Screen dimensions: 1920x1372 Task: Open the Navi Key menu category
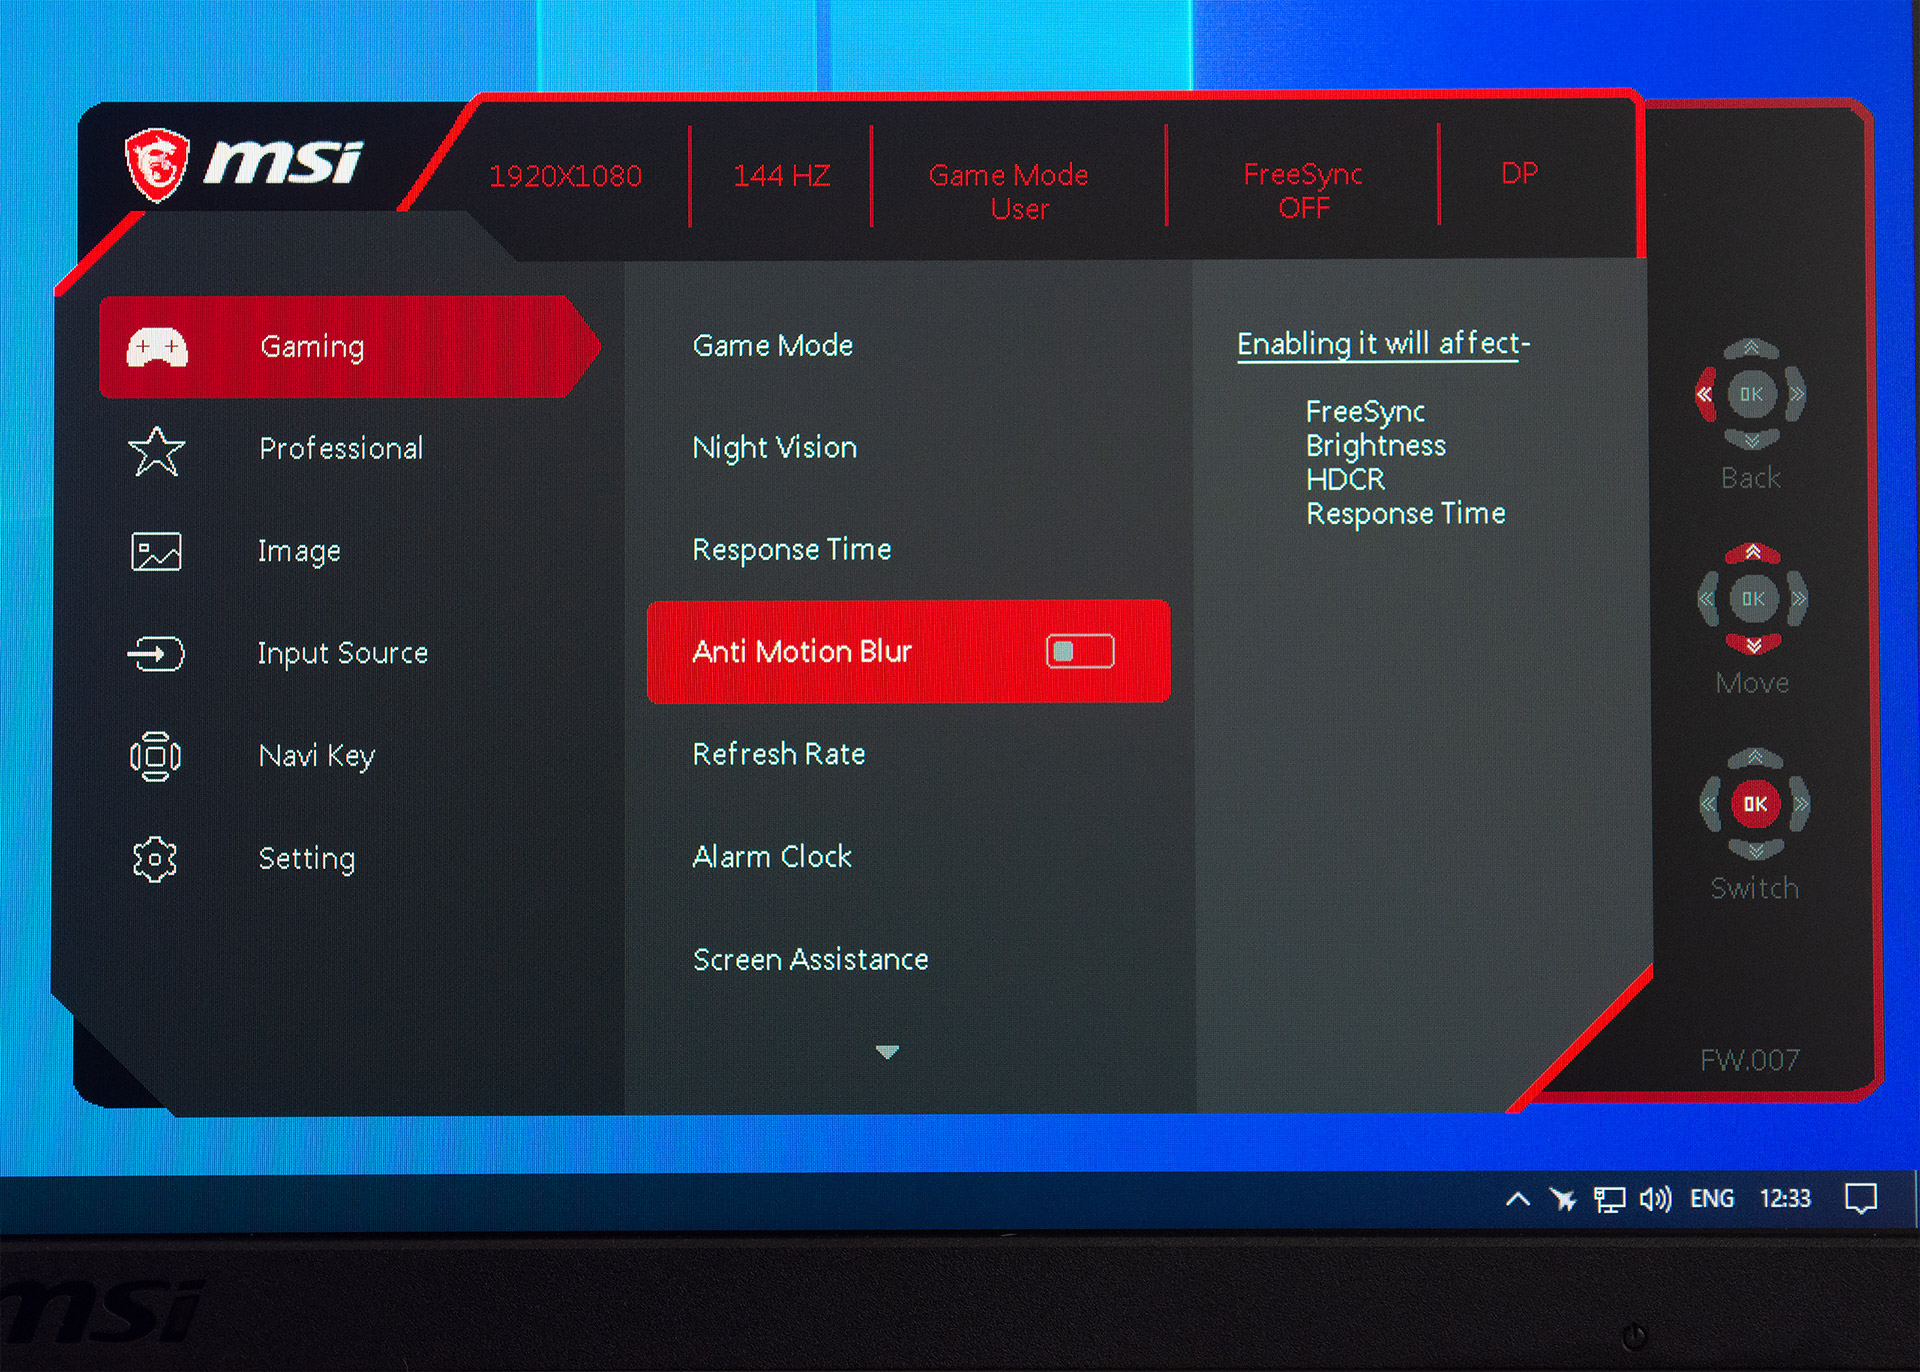[316, 756]
